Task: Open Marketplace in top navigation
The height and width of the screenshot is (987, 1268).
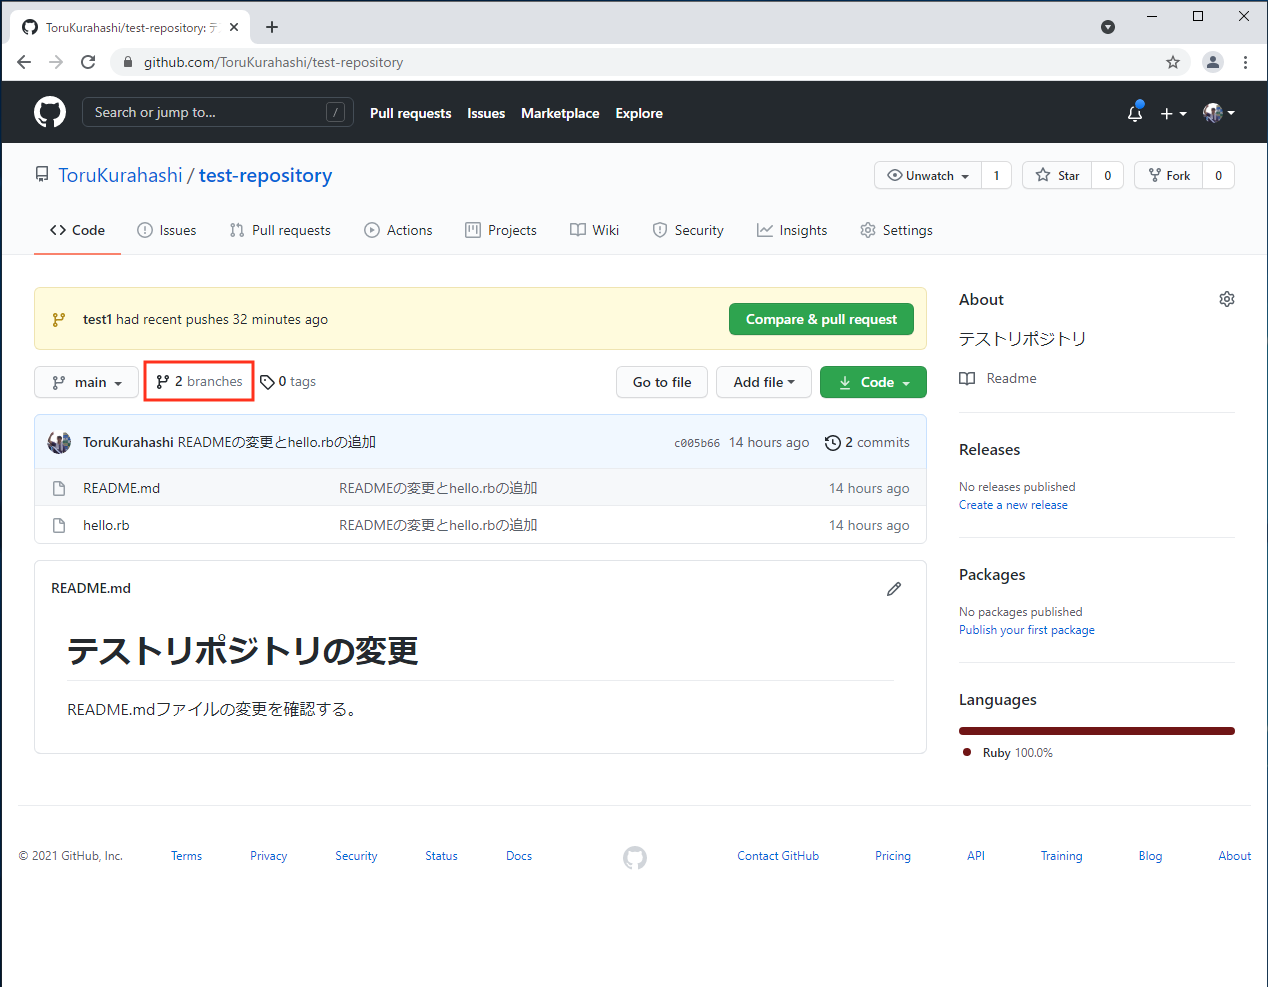Action: (x=560, y=113)
